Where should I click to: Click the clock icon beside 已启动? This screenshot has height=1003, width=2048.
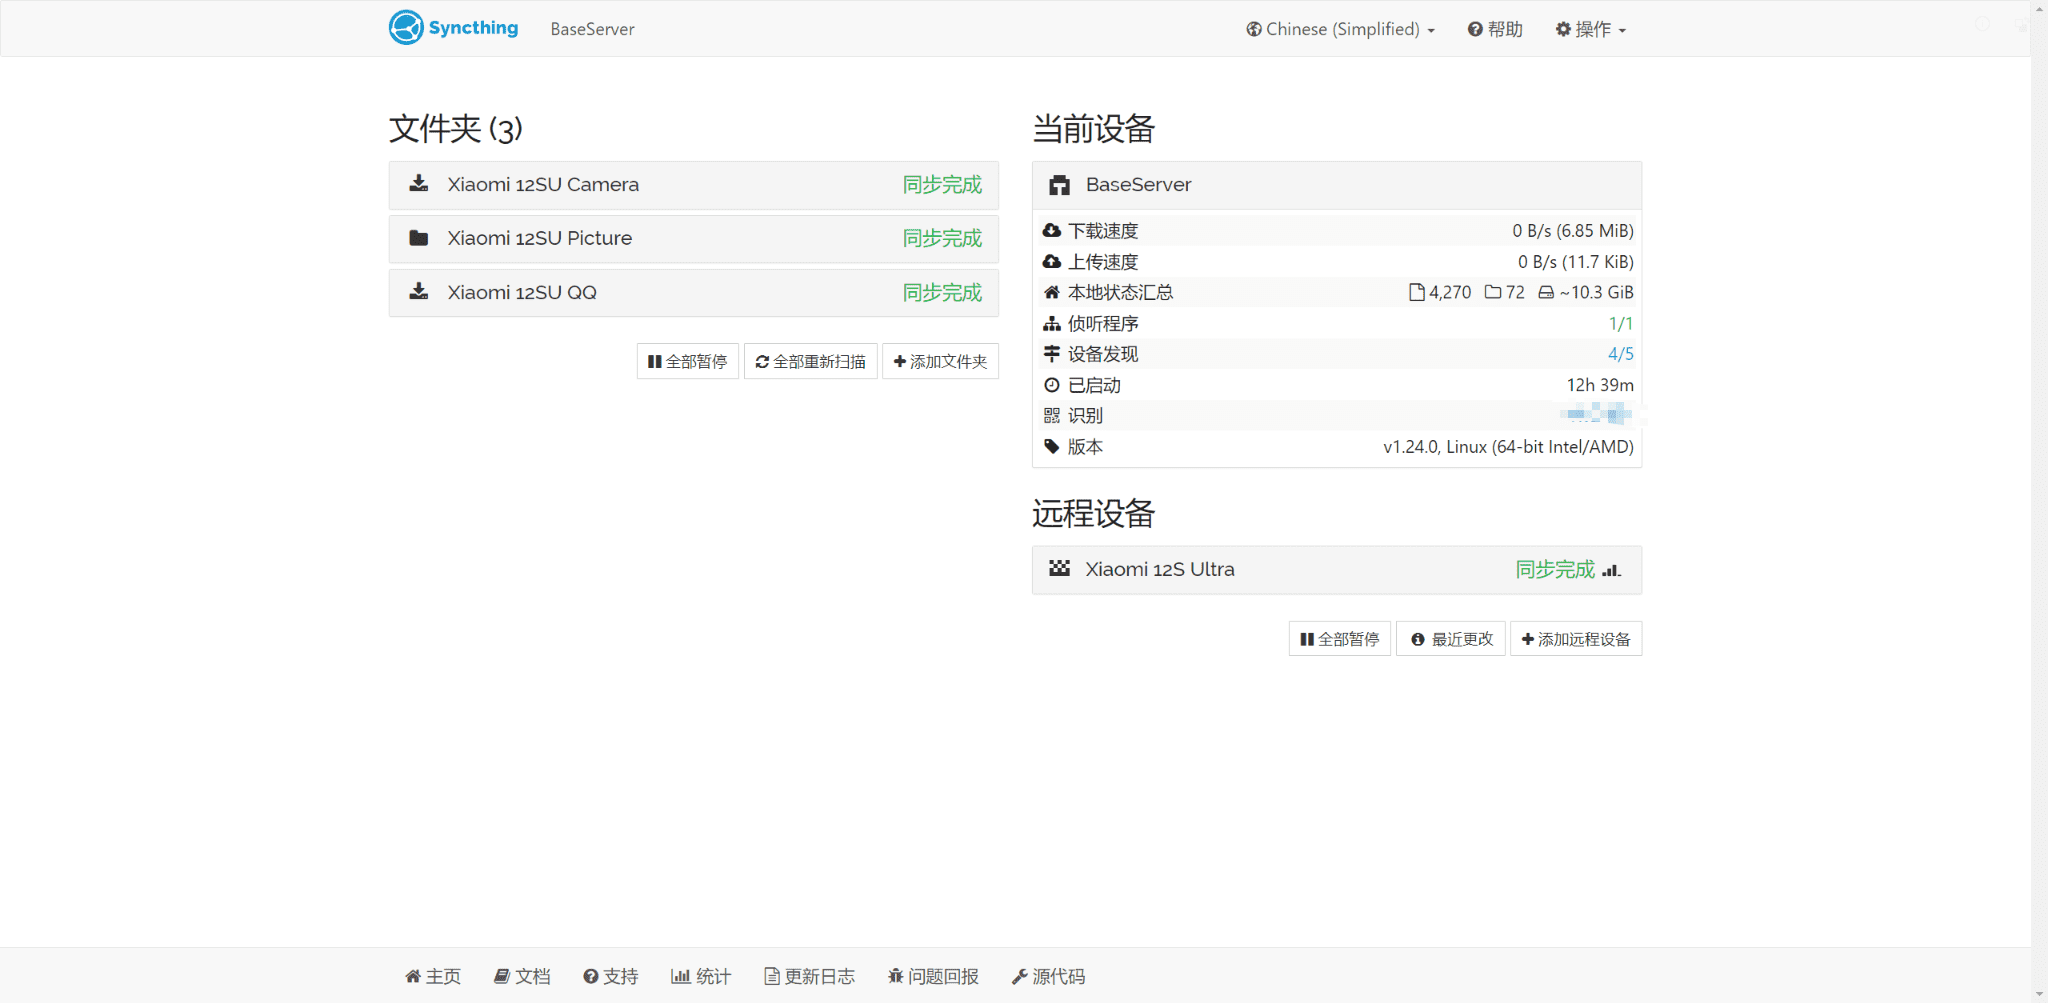pyautogui.click(x=1052, y=385)
